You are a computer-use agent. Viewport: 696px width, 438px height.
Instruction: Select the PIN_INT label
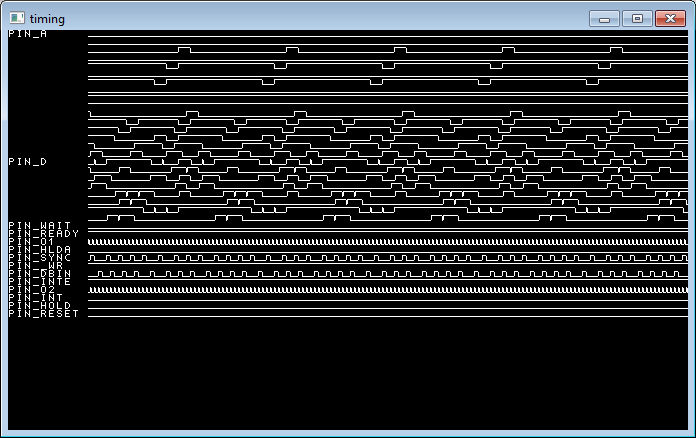(36, 297)
